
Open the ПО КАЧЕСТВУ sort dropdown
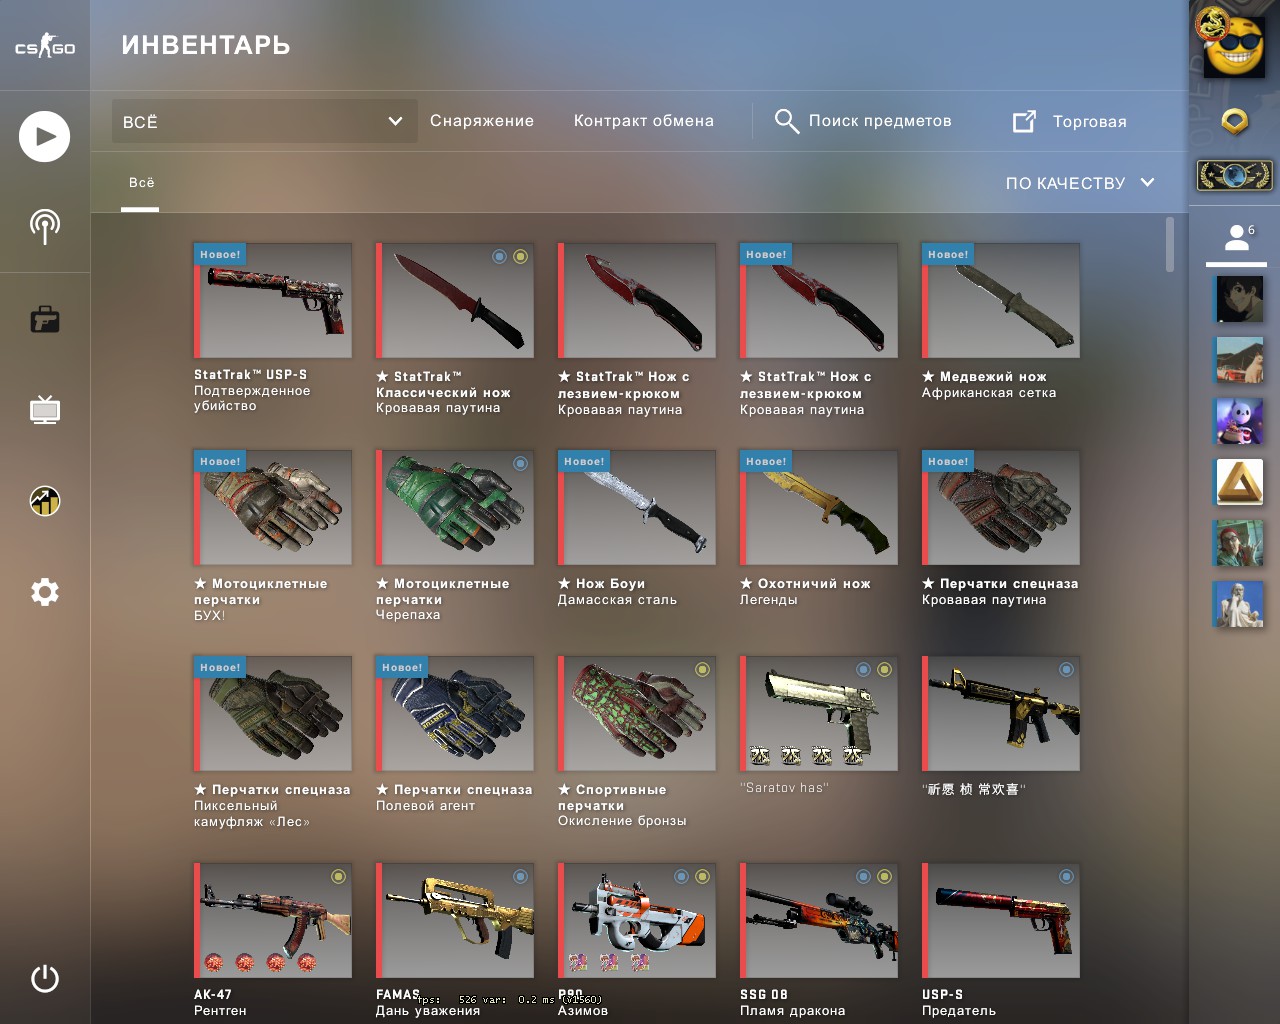(1080, 183)
